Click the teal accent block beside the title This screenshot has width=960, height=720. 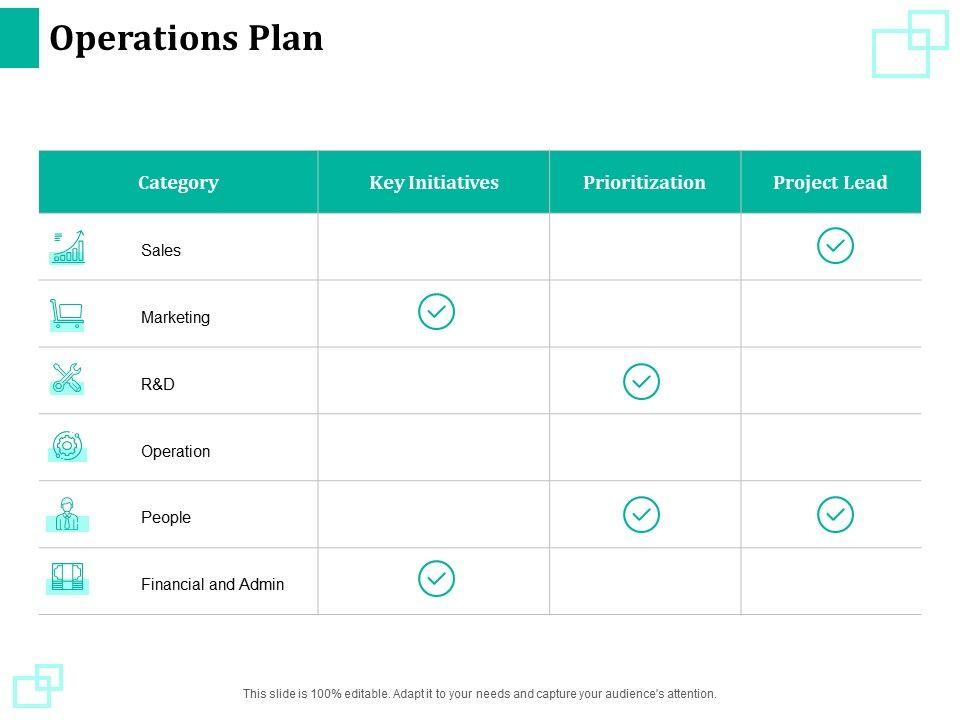[x=19, y=38]
